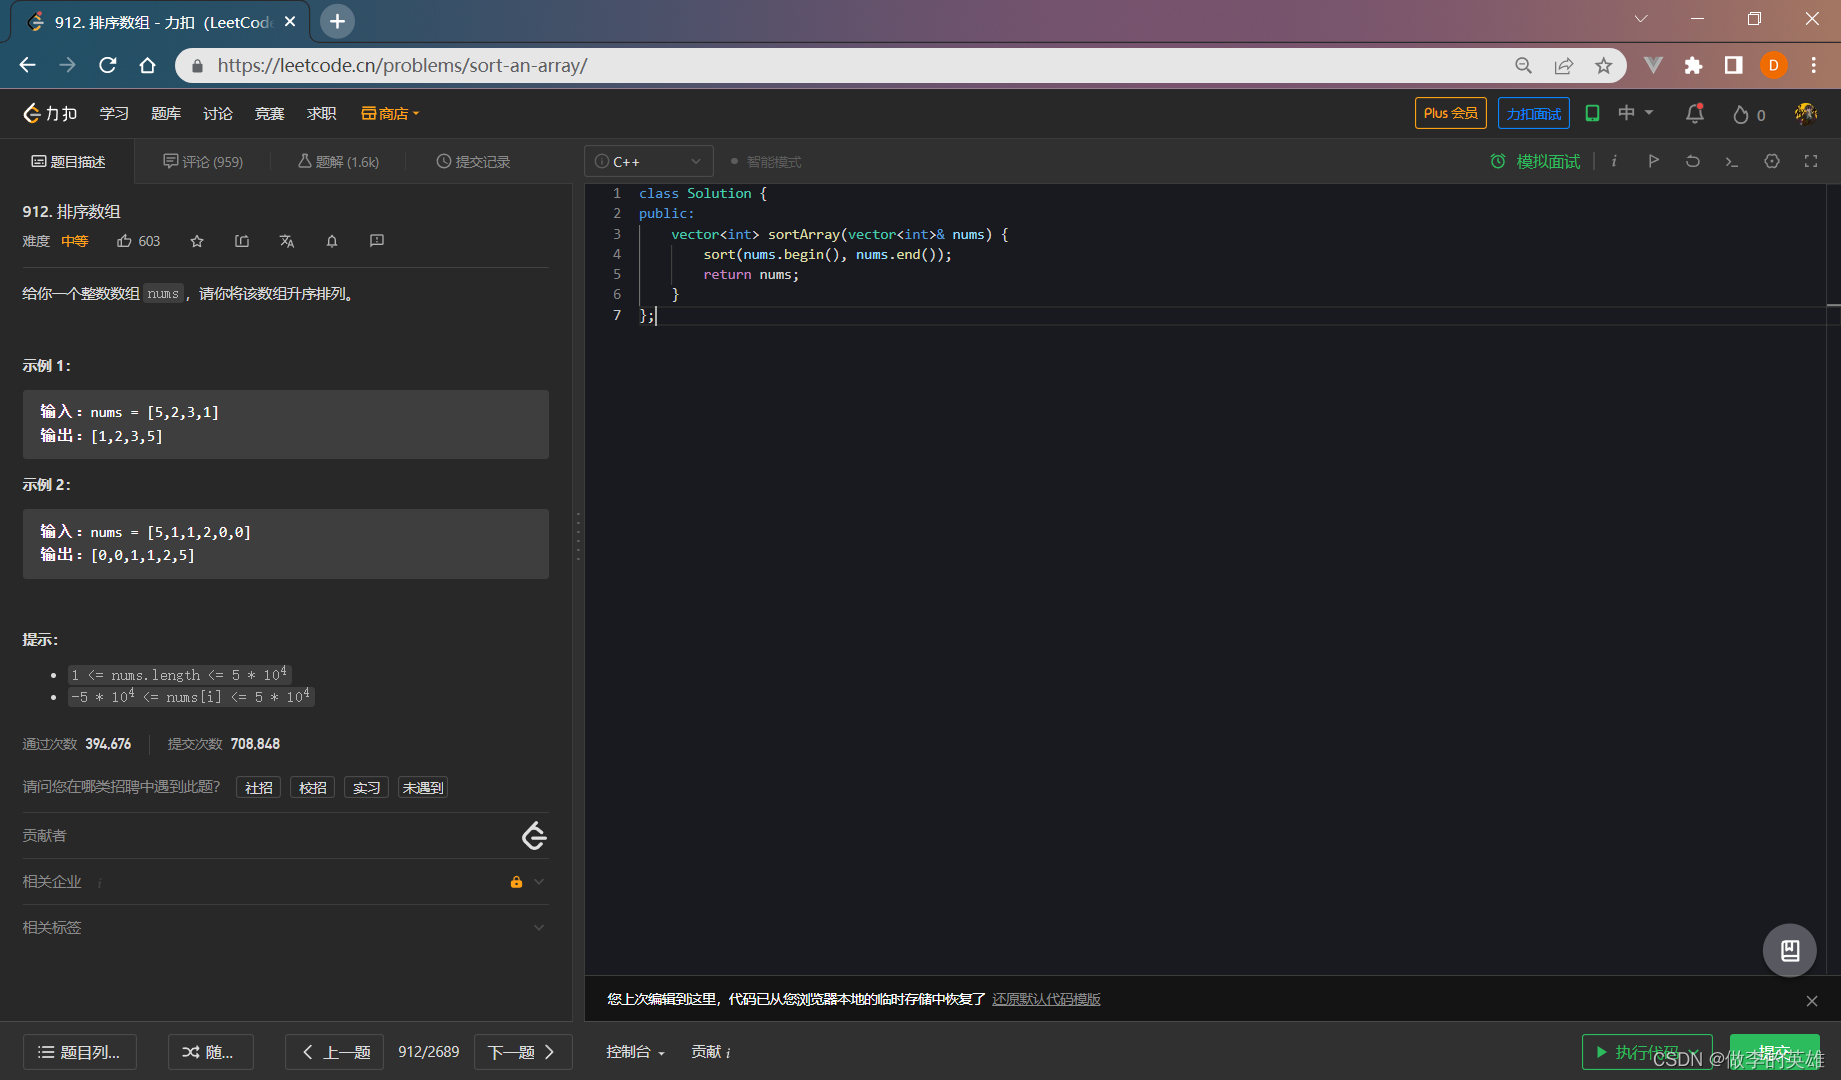Open 题目列表 problem list button
The height and width of the screenshot is (1080, 1841).
(80, 1052)
